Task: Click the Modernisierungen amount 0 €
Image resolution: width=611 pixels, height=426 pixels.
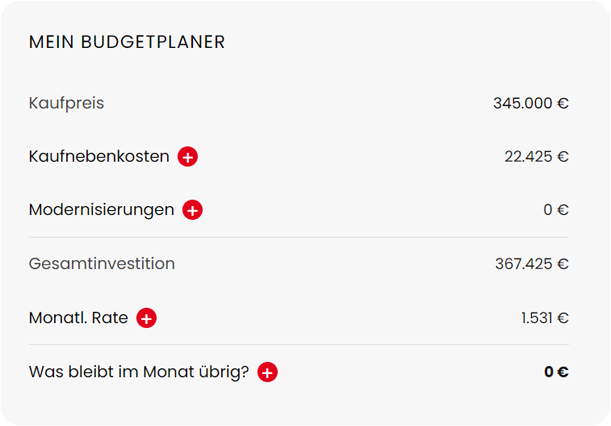Action: click(x=556, y=210)
